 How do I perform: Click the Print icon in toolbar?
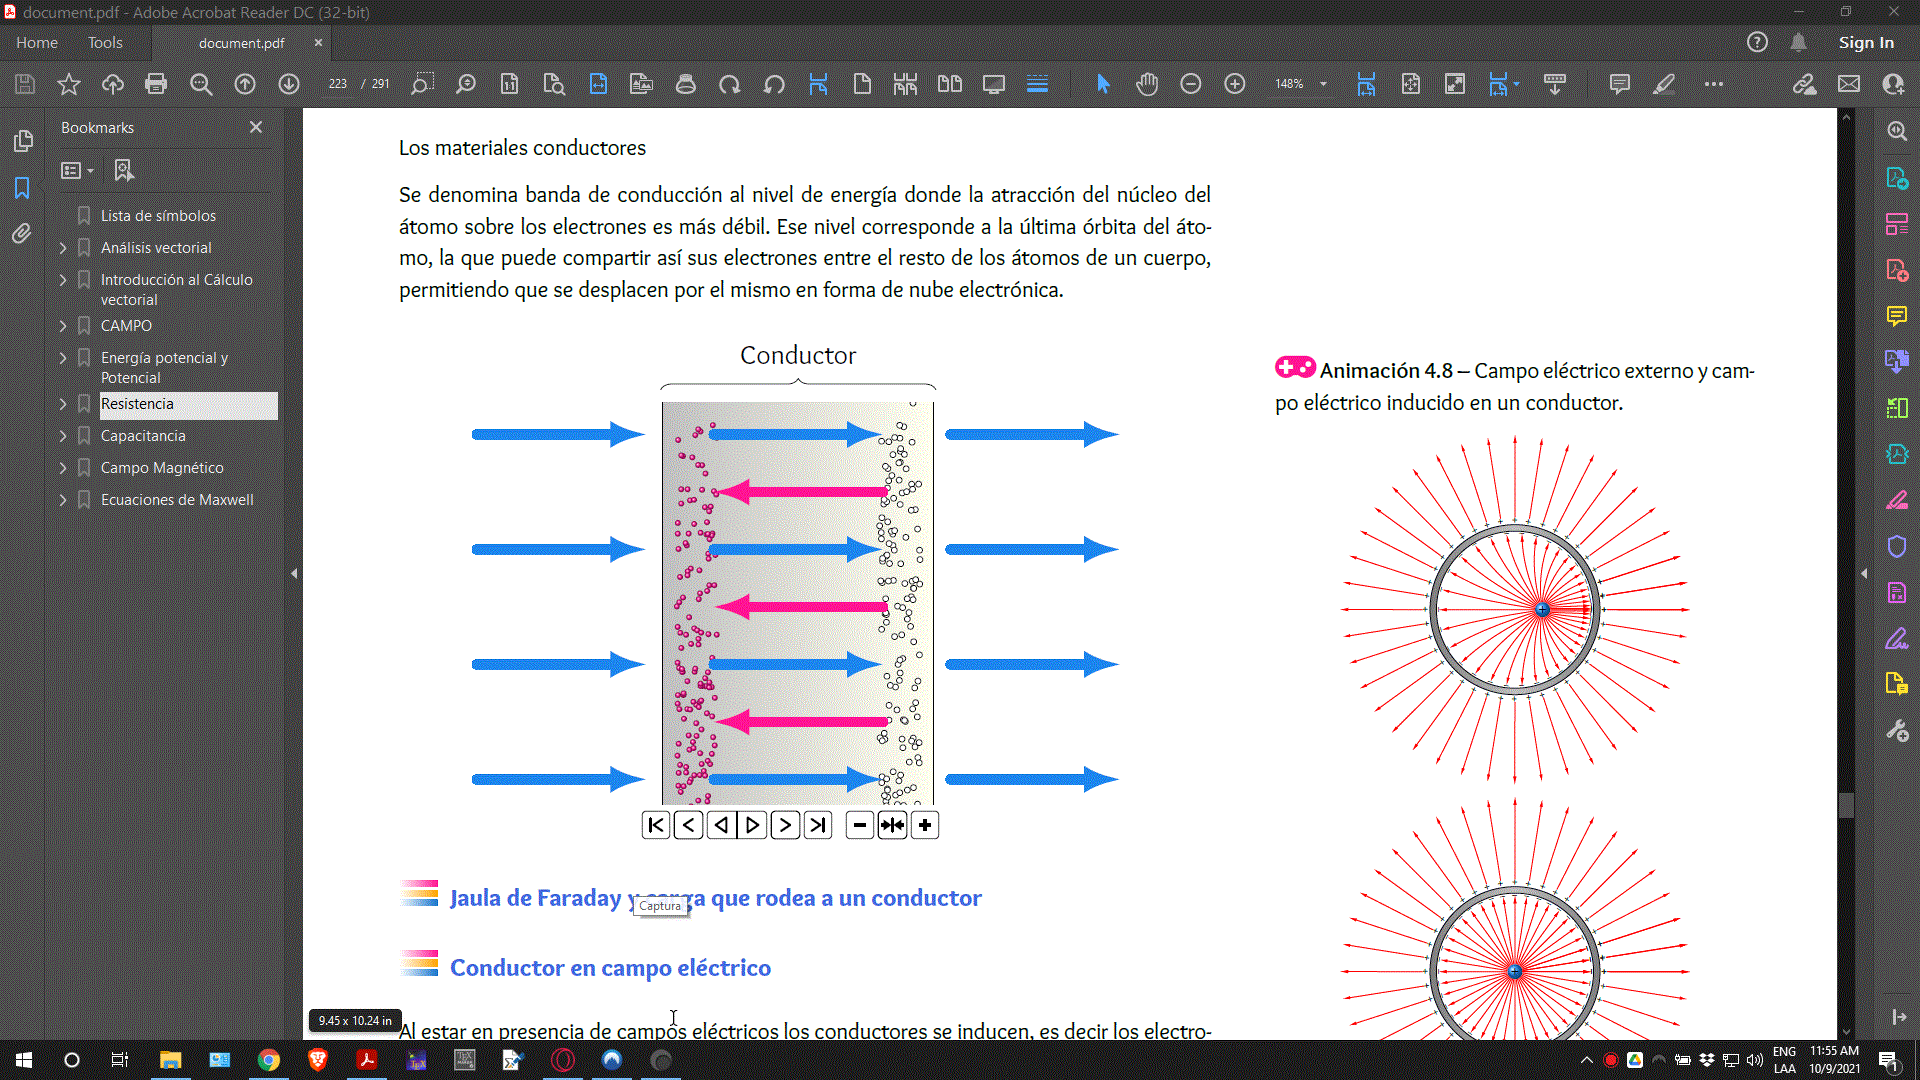(156, 84)
